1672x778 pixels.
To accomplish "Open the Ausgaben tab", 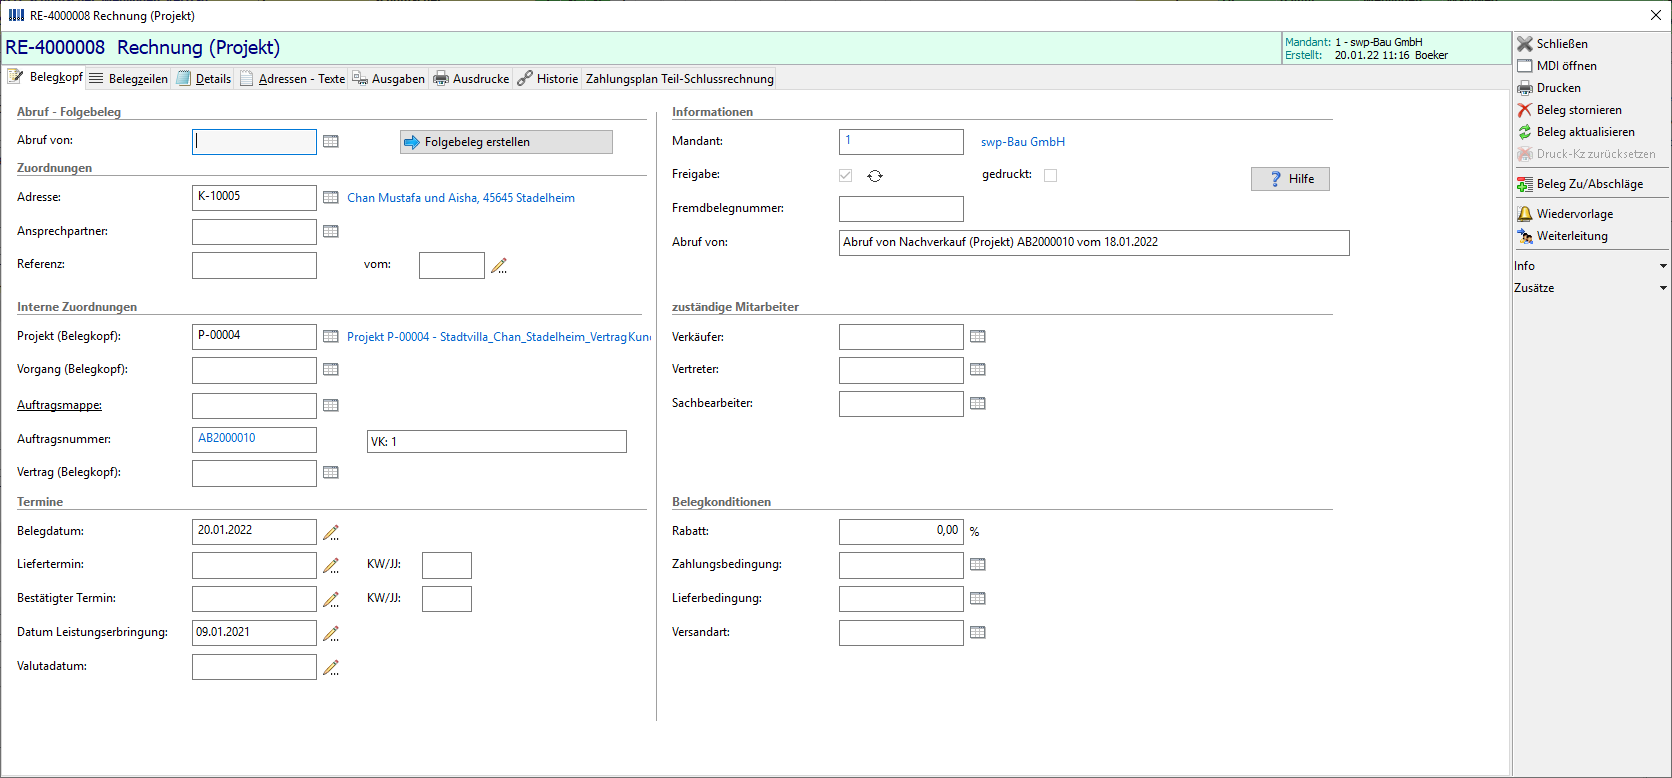I will pyautogui.click(x=389, y=79).
